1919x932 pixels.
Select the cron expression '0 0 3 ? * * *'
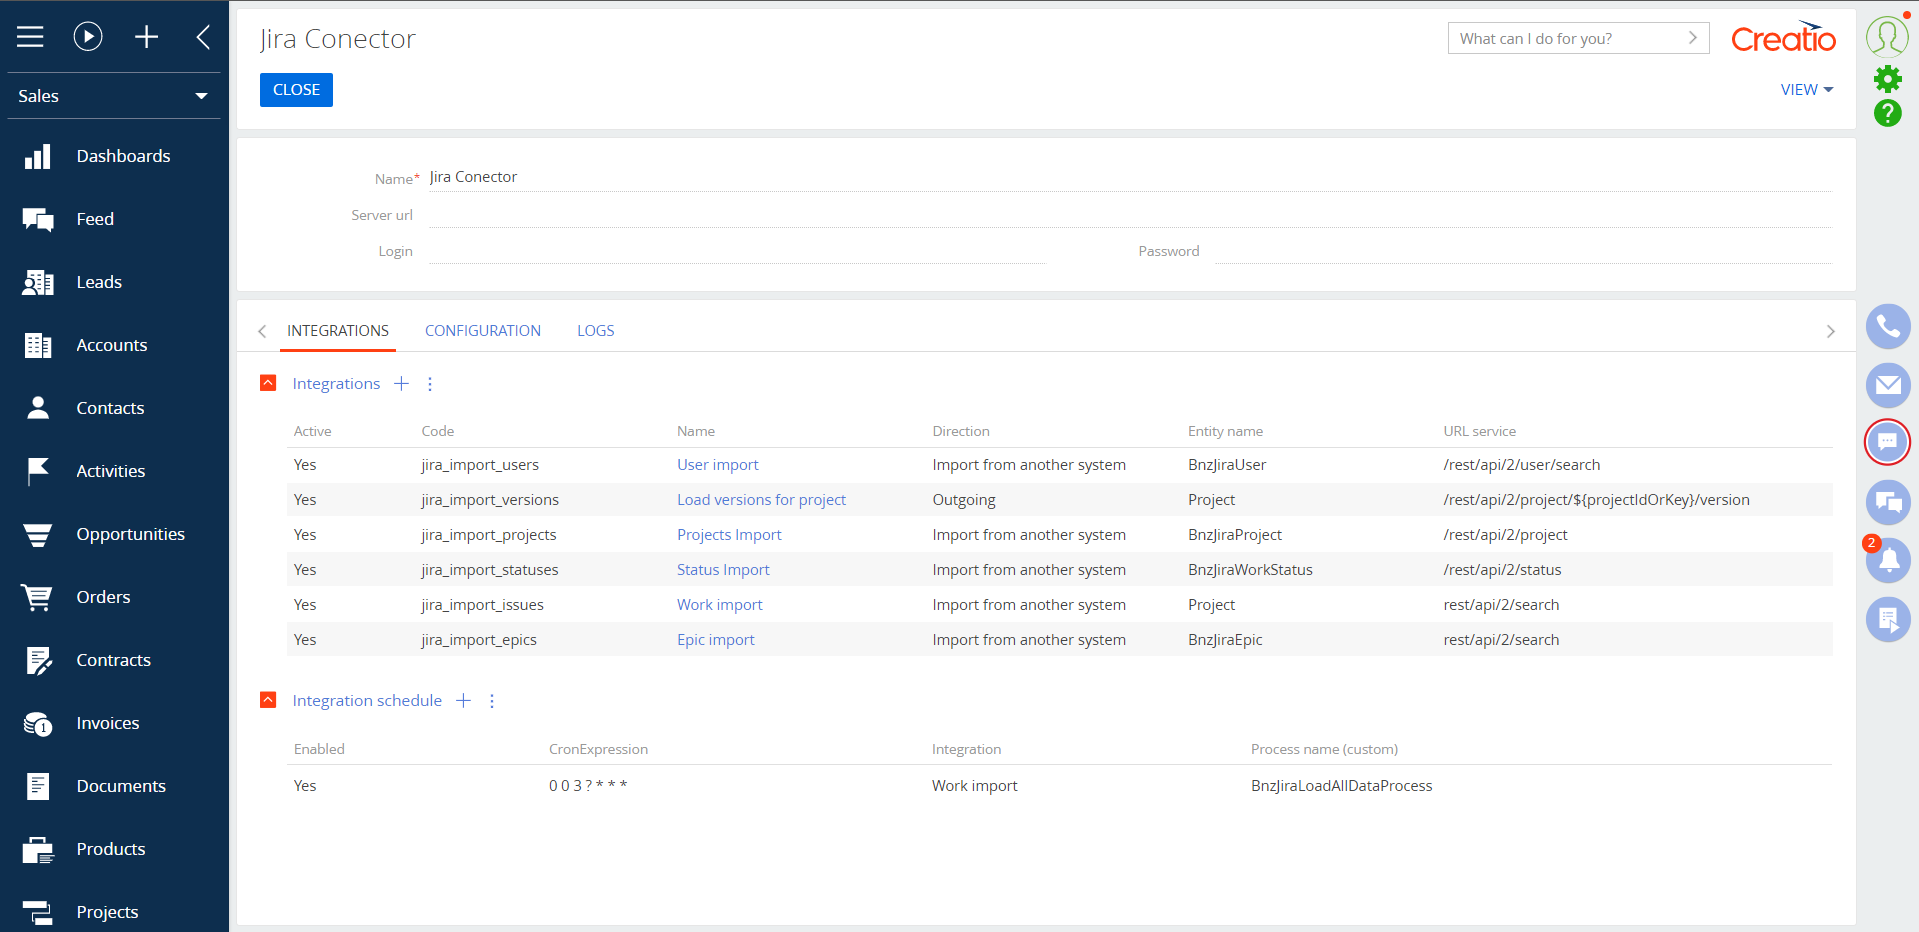pyautogui.click(x=588, y=786)
